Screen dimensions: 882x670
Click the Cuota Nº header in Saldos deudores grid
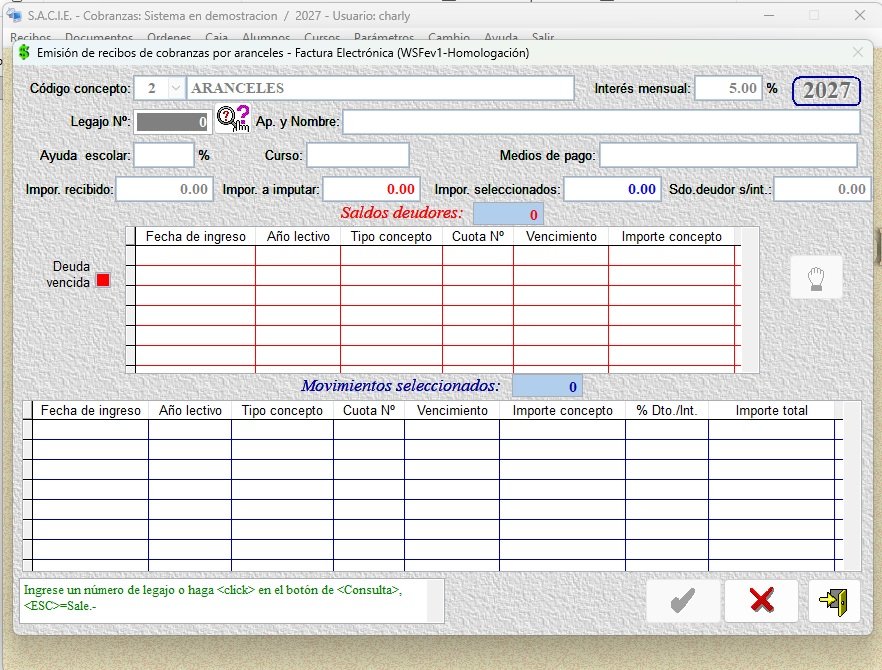[478, 237]
